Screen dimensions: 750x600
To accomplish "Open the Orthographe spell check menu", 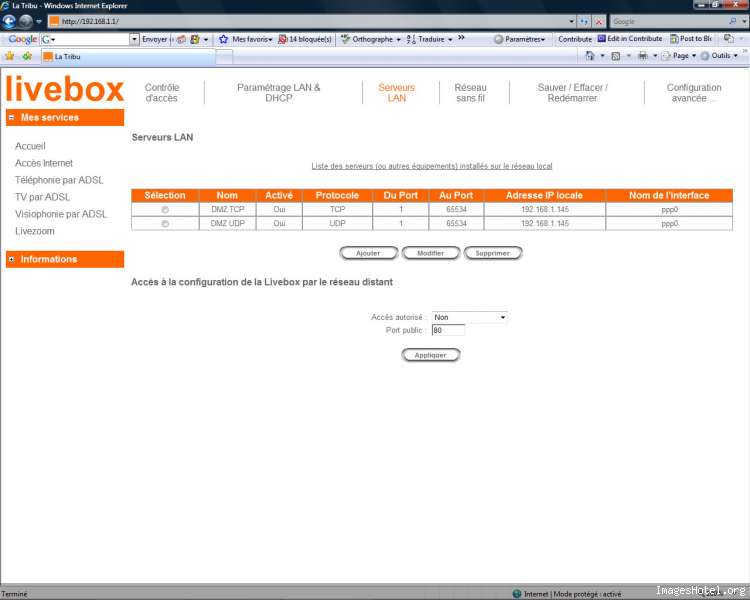I will 371,39.
